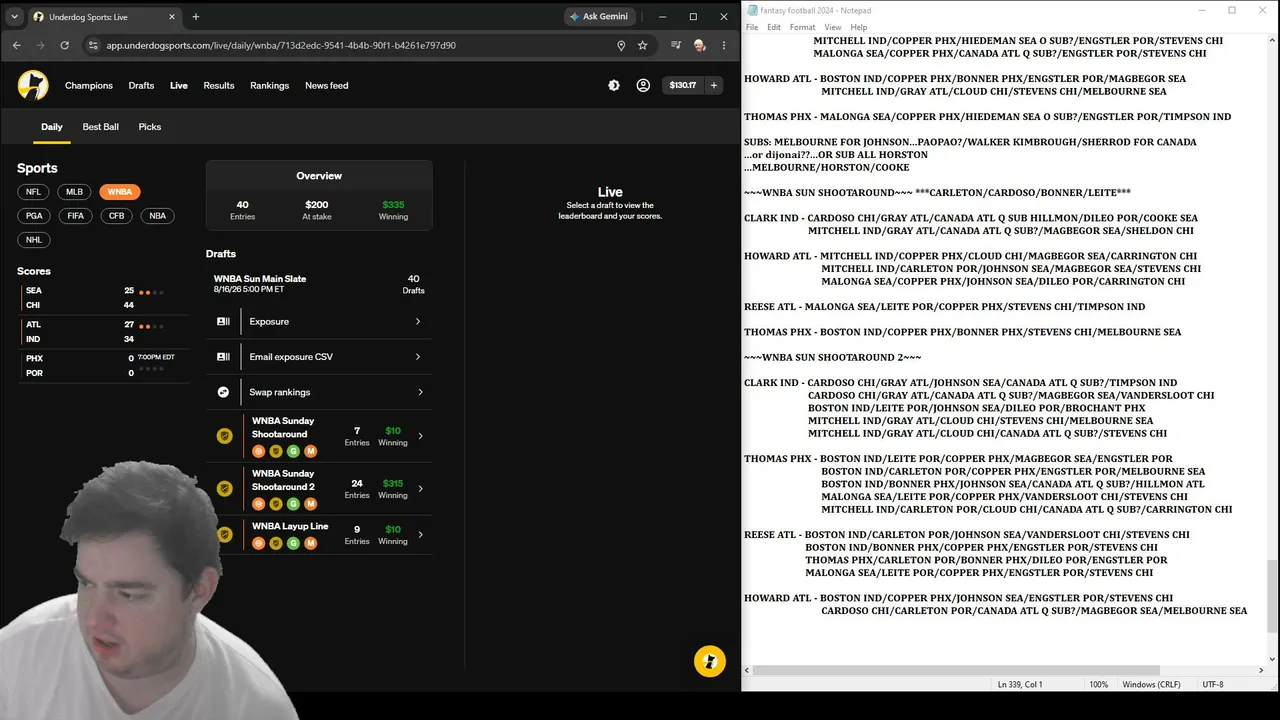Open Notepad's Format menu
This screenshot has height=720, width=1280.
pos(803,27)
